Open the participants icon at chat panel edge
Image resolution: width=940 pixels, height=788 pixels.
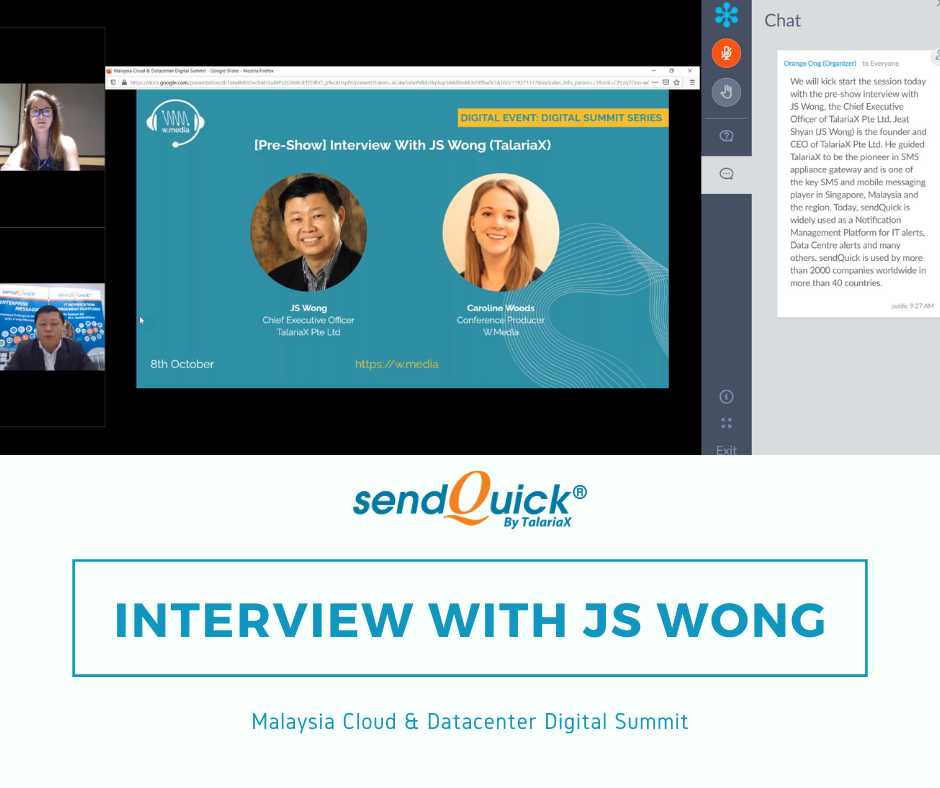tap(936, 55)
